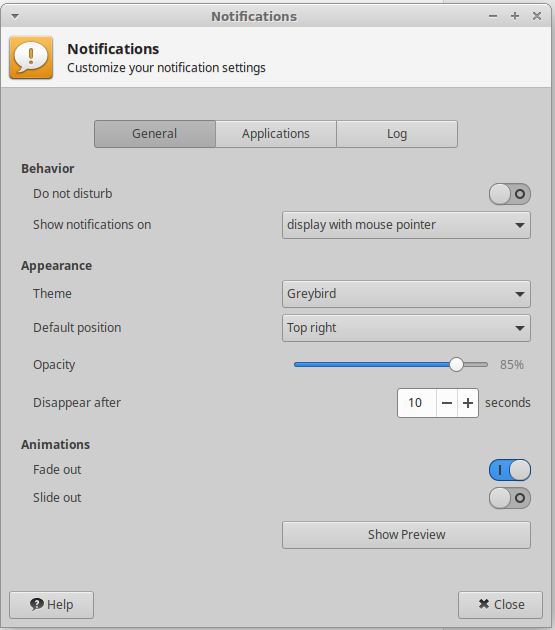Screen dimensions: 555x630
Task: Increase Disappear after with plus button
Action: tap(468, 403)
